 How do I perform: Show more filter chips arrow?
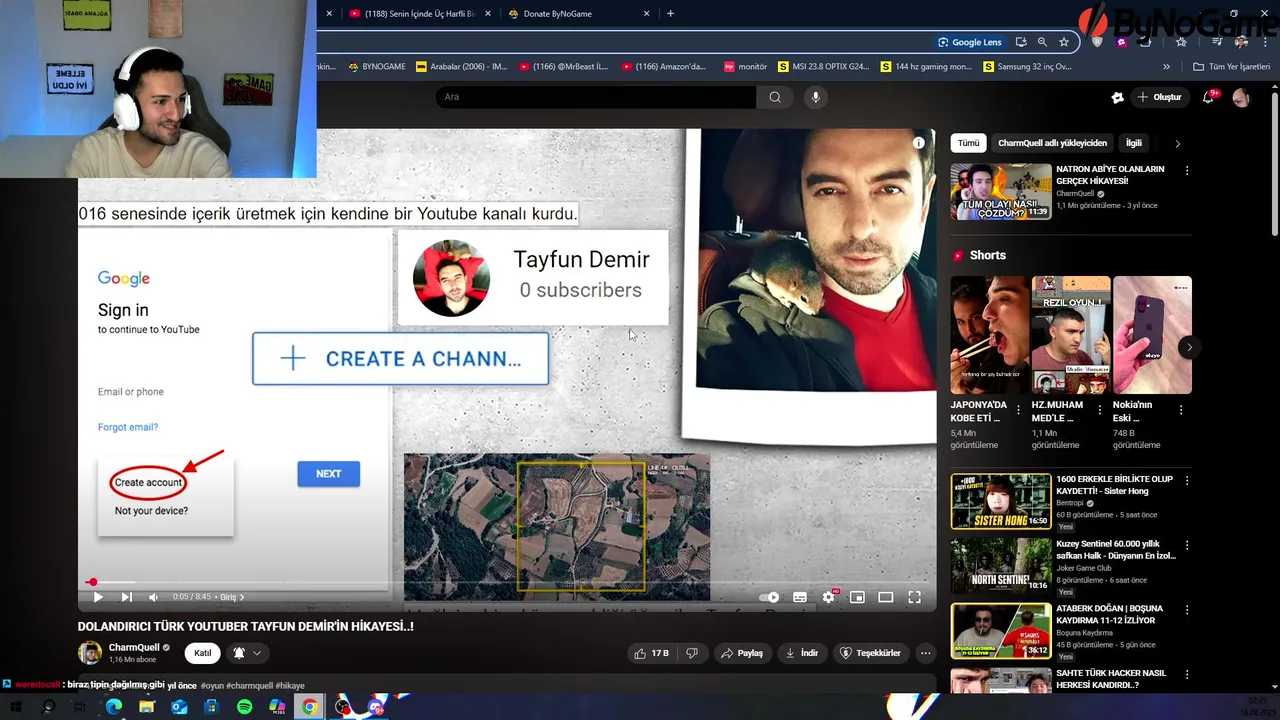coord(1177,143)
